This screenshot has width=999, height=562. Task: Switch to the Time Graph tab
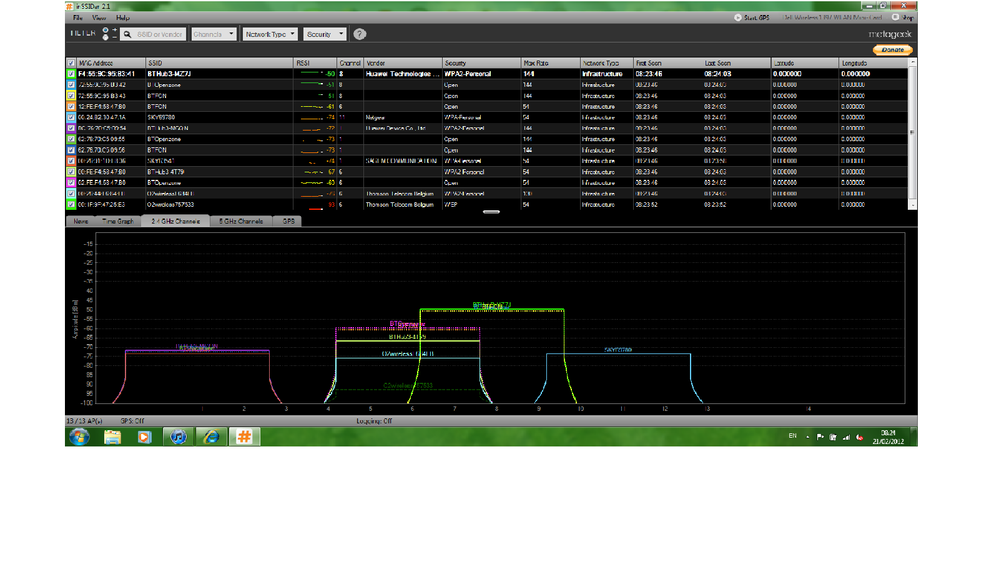[x=119, y=221]
